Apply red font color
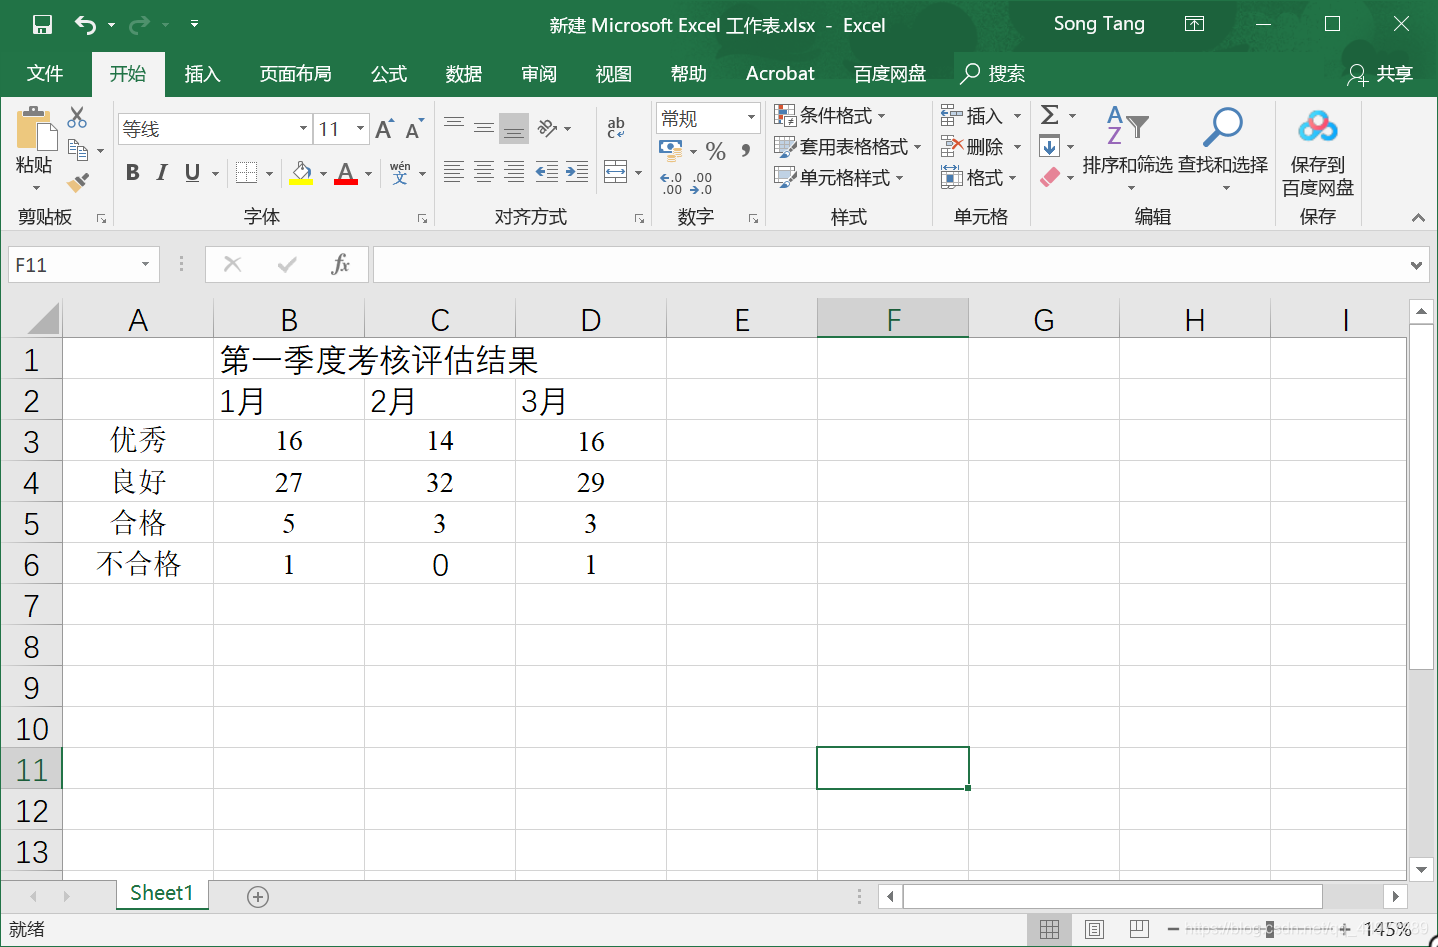1438x947 pixels. coord(346,173)
